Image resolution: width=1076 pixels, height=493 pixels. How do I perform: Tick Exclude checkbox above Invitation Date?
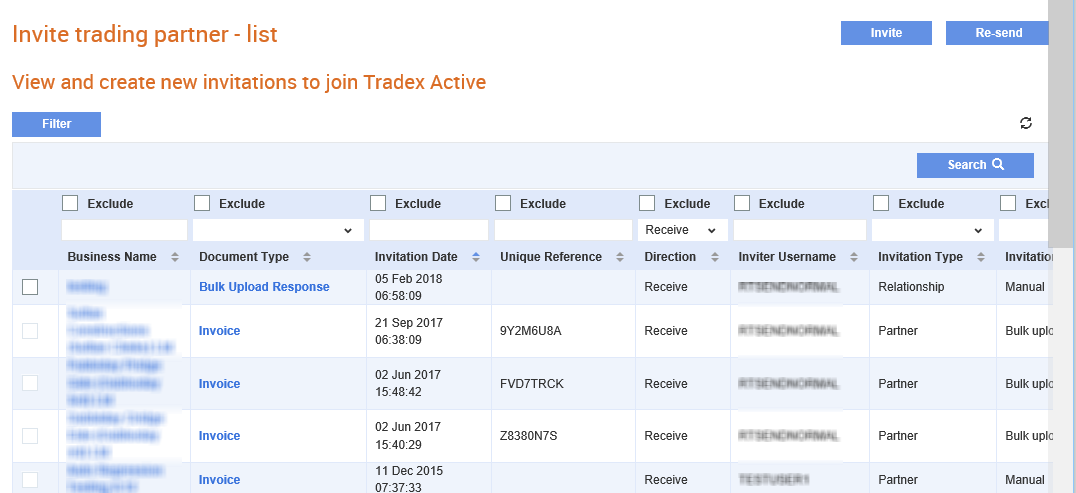tap(377, 203)
